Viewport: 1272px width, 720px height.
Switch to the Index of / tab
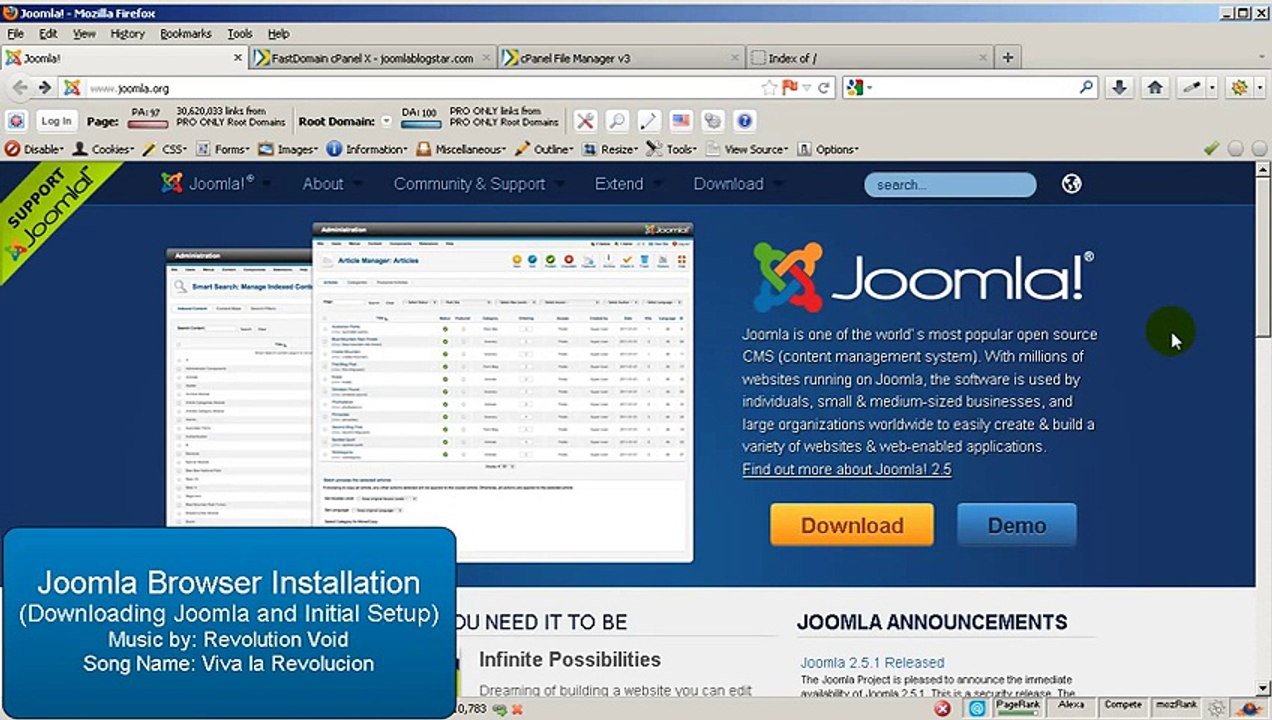click(x=870, y=58)
